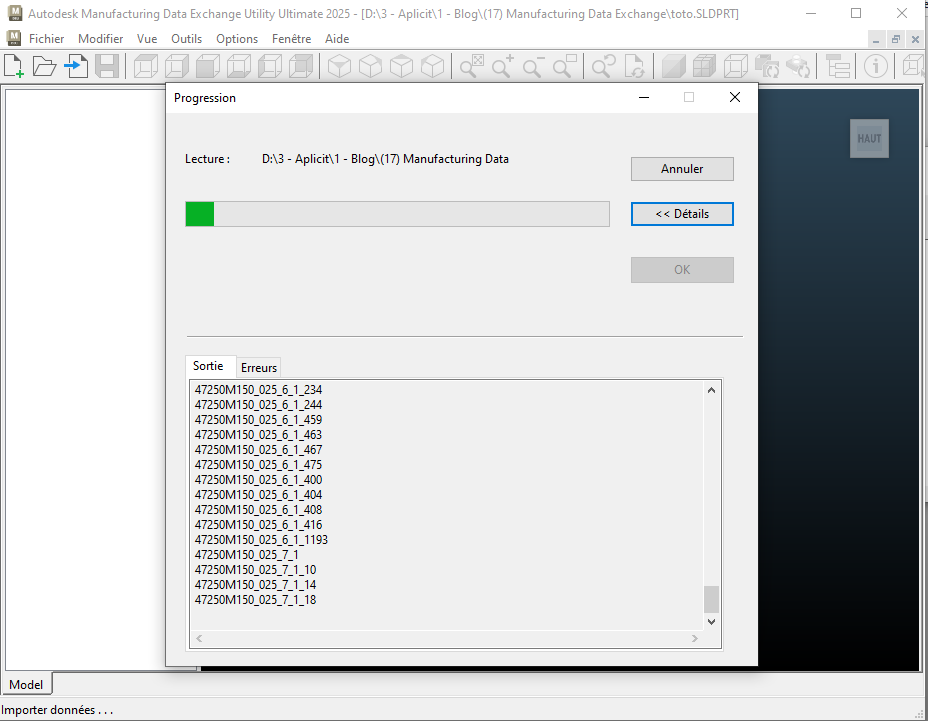
Task: Select the 47250M150_025_7_1 output line
Action: coord(246,555)
